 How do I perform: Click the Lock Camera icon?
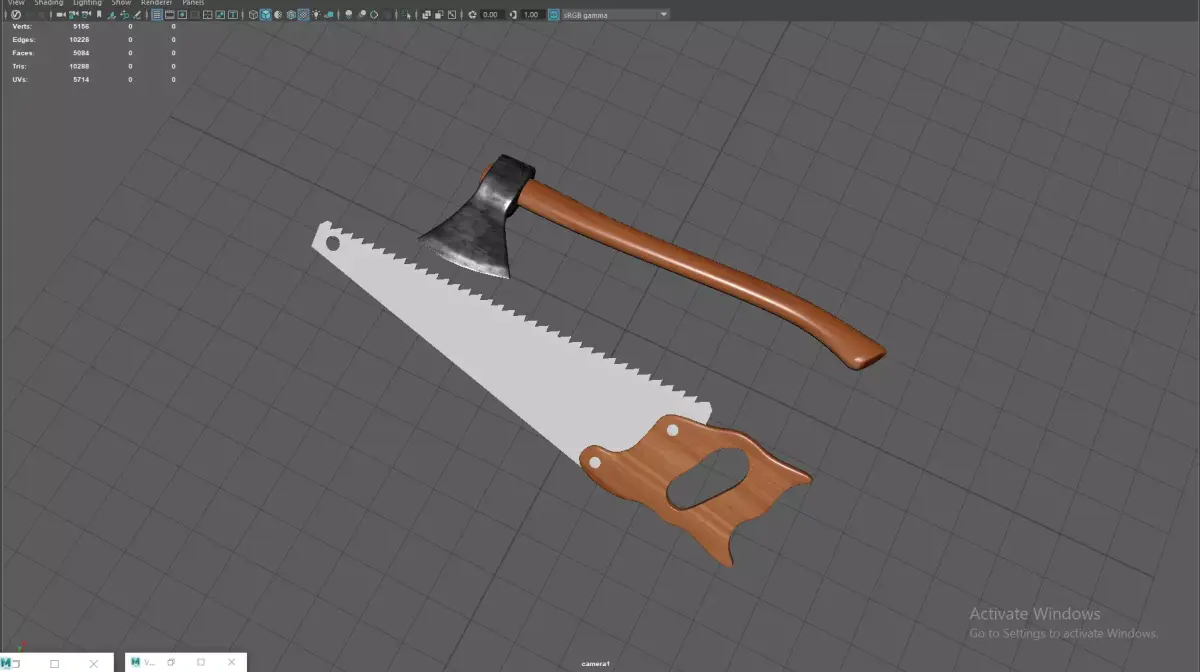coord(73,15)
